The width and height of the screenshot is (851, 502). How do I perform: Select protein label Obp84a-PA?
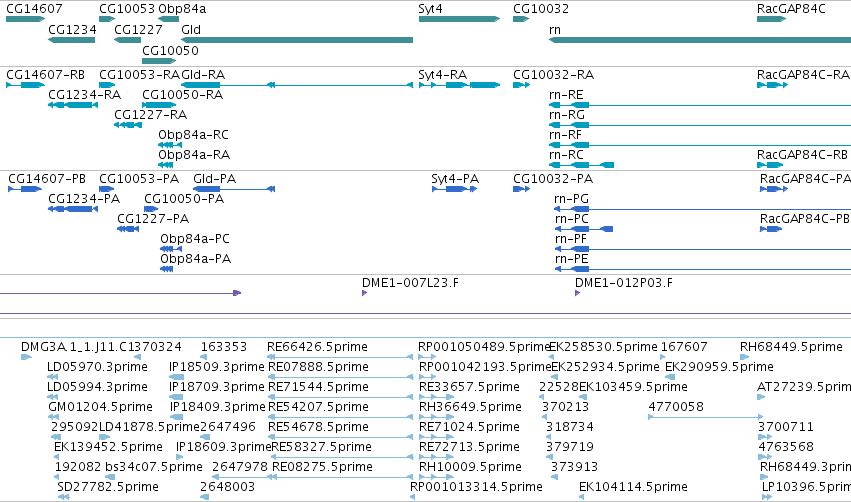tap(195, 259)
